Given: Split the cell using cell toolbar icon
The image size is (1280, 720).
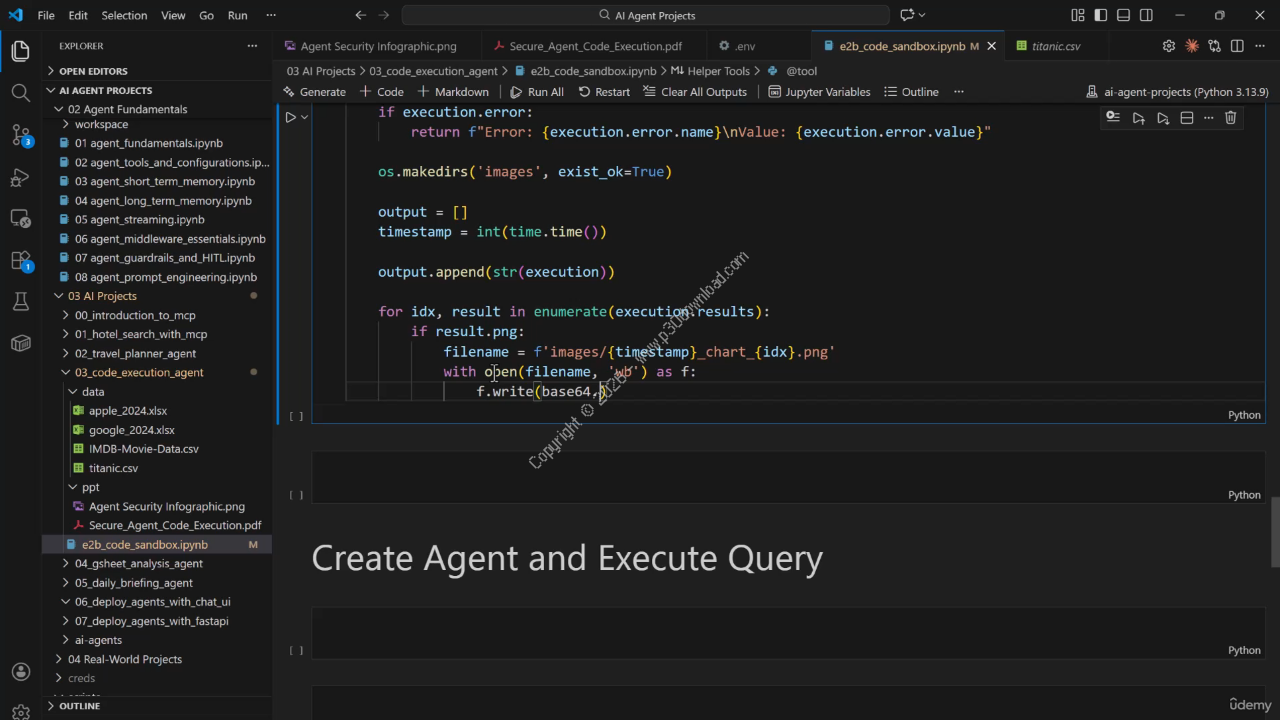Looking at the screenshot, I should click(1187, 118).
